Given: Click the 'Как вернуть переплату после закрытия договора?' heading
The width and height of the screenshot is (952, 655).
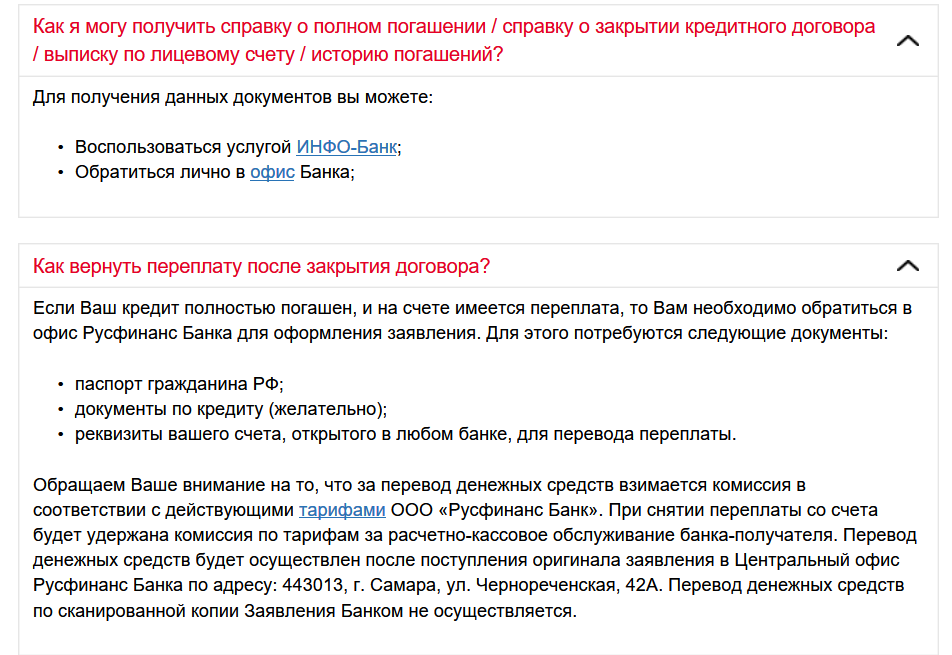Looking at the screenshot, I should 261,267.
